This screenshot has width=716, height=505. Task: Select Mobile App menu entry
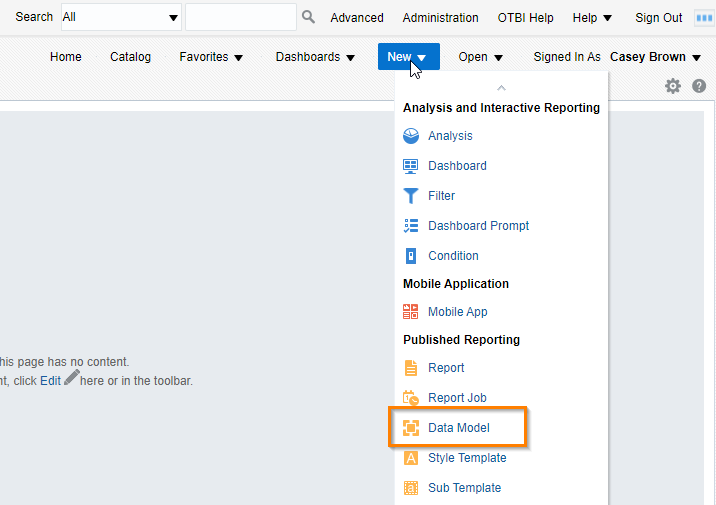[x=458, y=312]
